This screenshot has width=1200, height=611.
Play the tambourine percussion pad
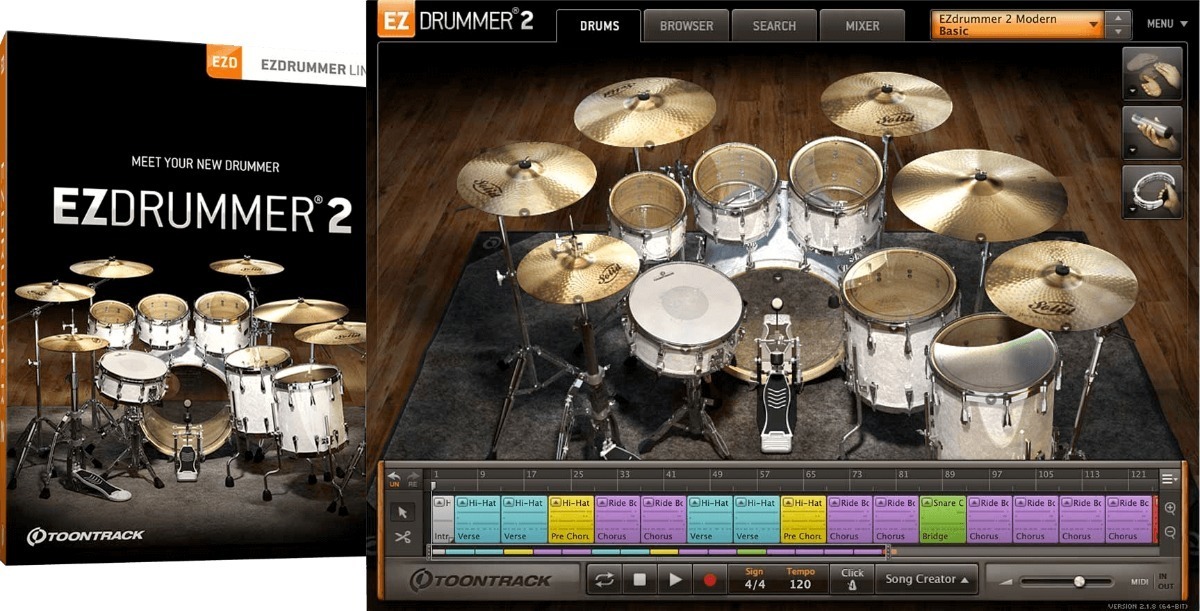[x=1152, y=190]
